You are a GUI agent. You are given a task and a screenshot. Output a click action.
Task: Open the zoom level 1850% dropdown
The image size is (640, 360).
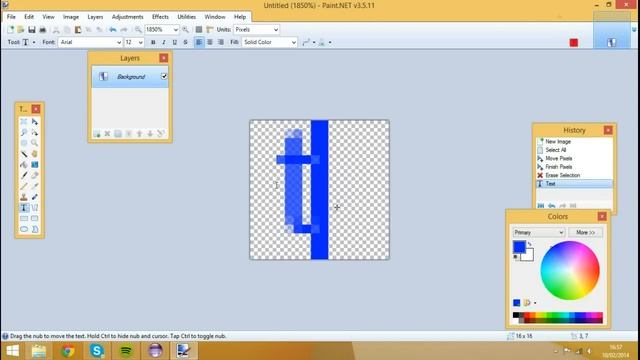click(176, 29)
